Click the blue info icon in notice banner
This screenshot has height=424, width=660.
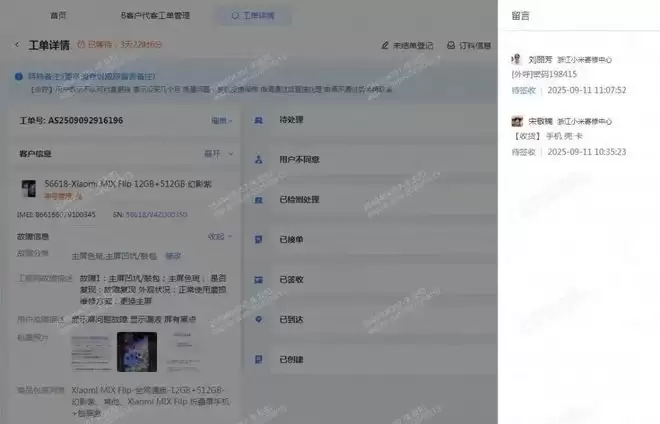pos(19,76)
